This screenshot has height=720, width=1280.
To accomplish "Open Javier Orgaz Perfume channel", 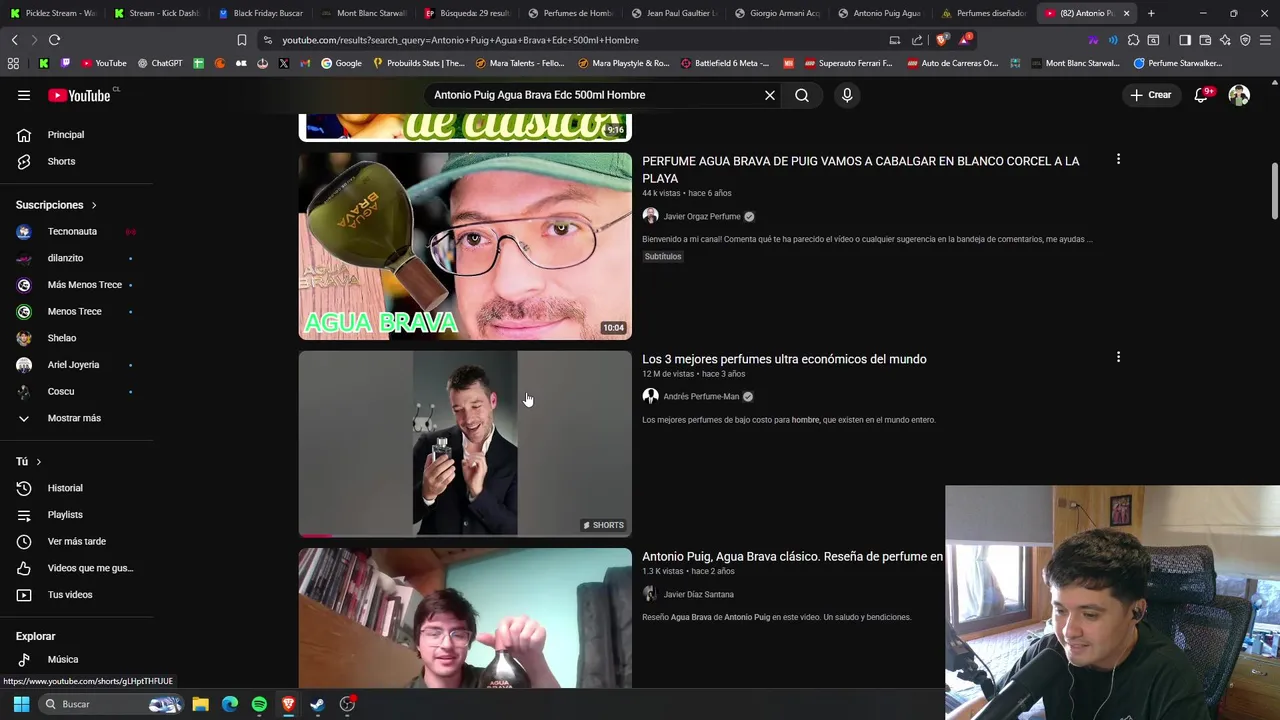I will pyautogui.click(x=701, y=216).
